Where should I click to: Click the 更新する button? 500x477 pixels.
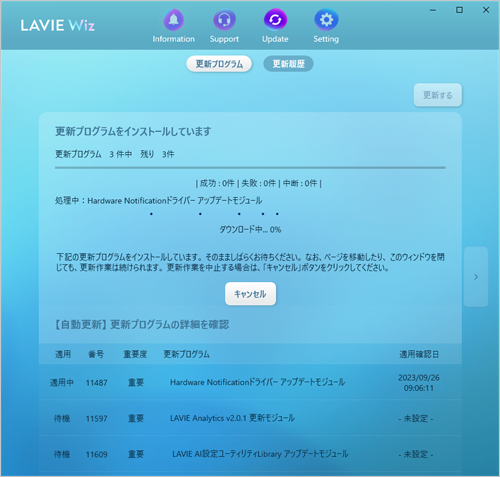point(438,95)
